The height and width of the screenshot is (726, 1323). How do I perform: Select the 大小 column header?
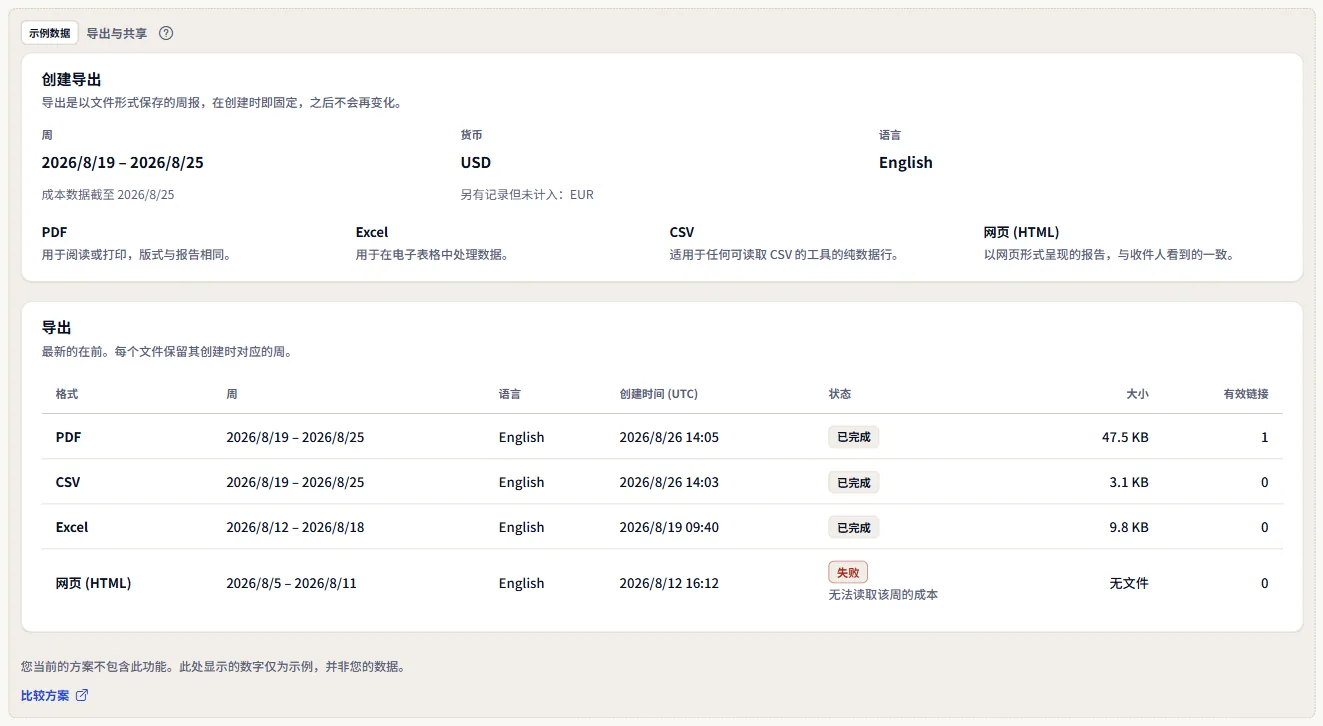click(1137, 394)
